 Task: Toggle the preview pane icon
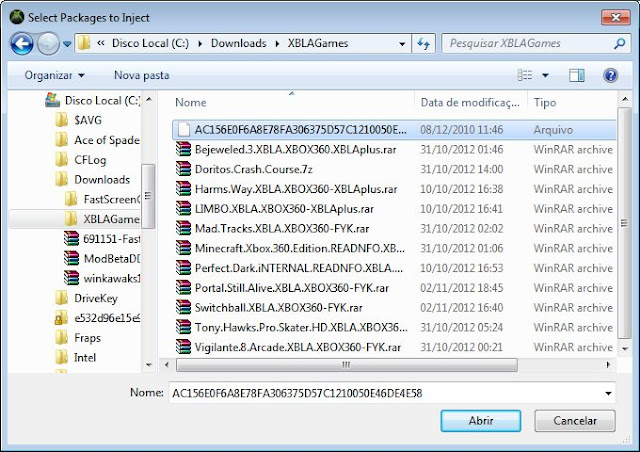576,75
